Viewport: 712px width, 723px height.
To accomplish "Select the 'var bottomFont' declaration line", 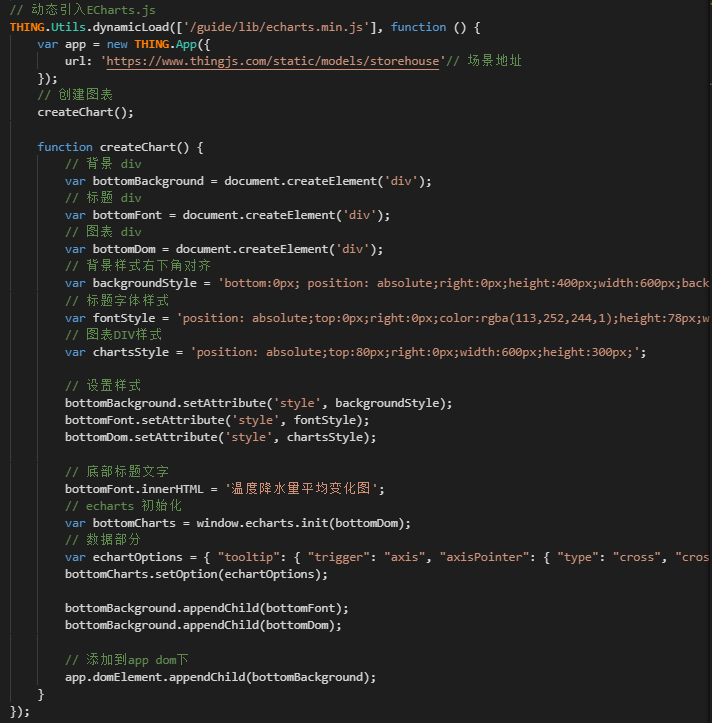I will point(227,215).
